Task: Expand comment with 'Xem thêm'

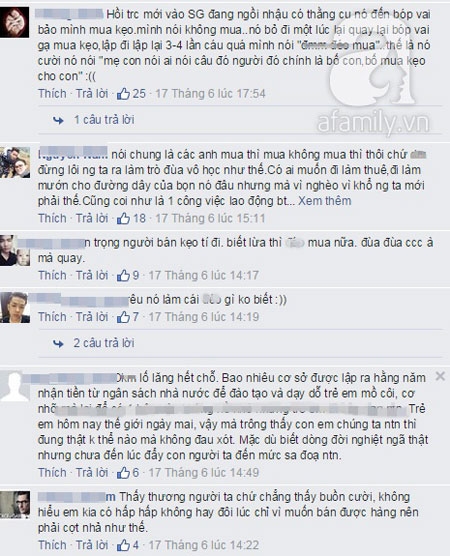Action: point(324,201)
